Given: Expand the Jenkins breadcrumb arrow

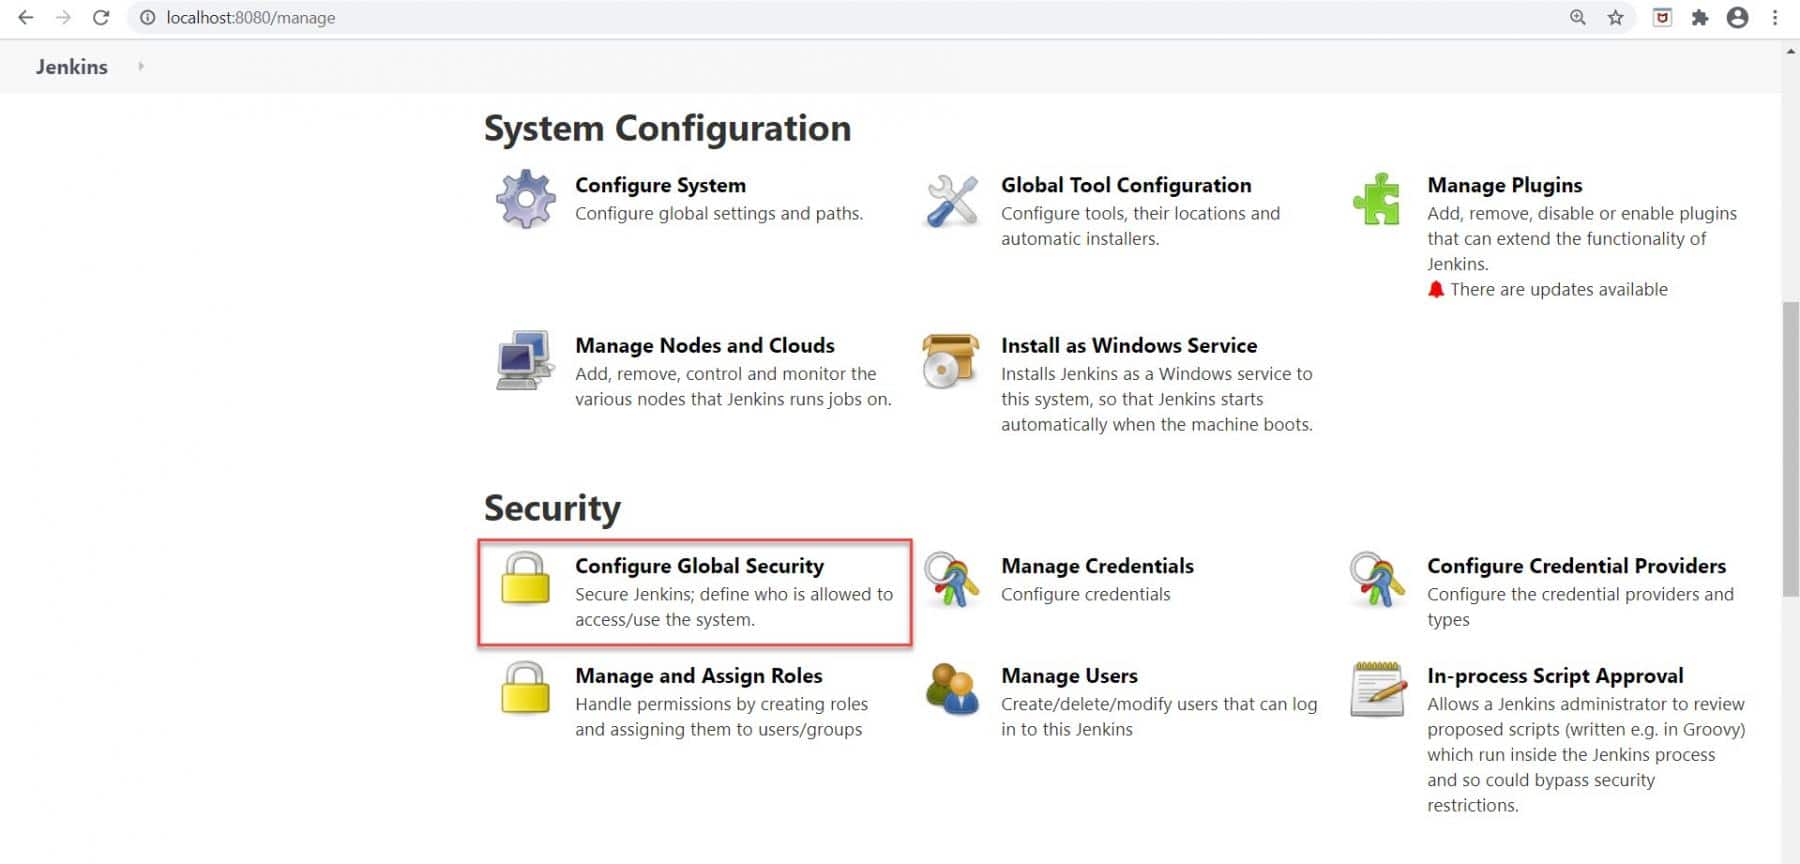Looking at the screenshot, I should [x=141, y=66].
